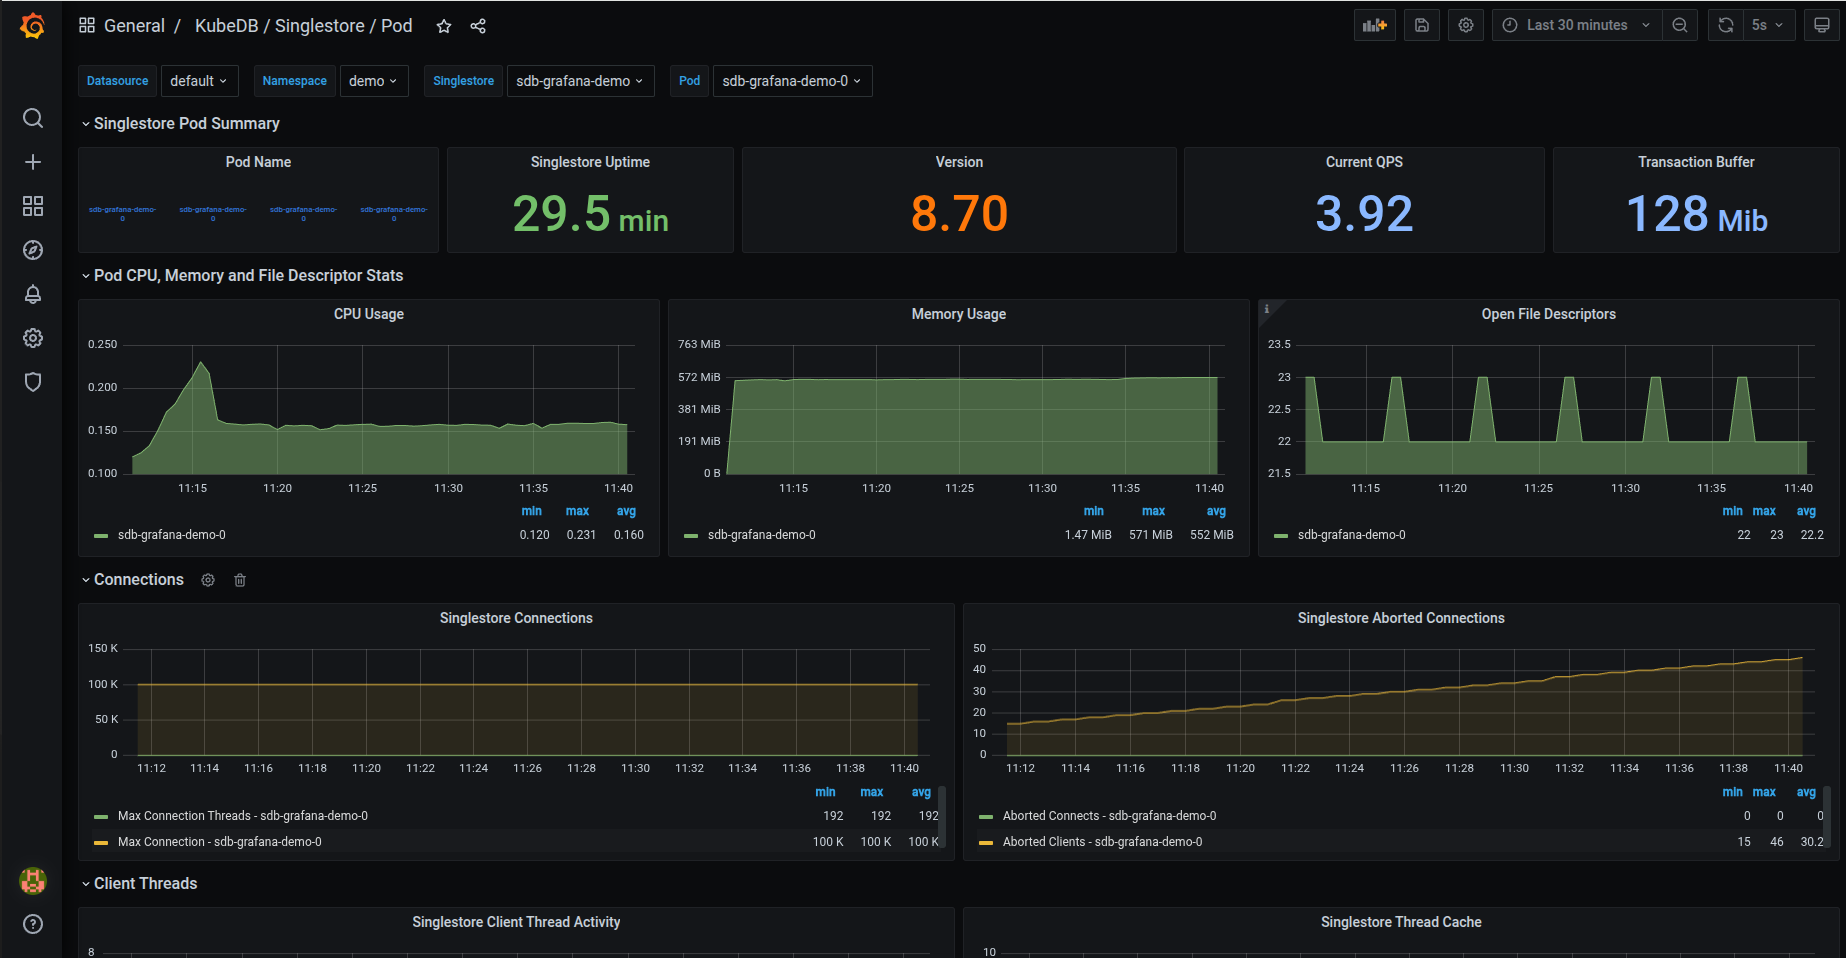
Task: Open the Open File Descriptors panel menu
Action: coord(1548,314)
